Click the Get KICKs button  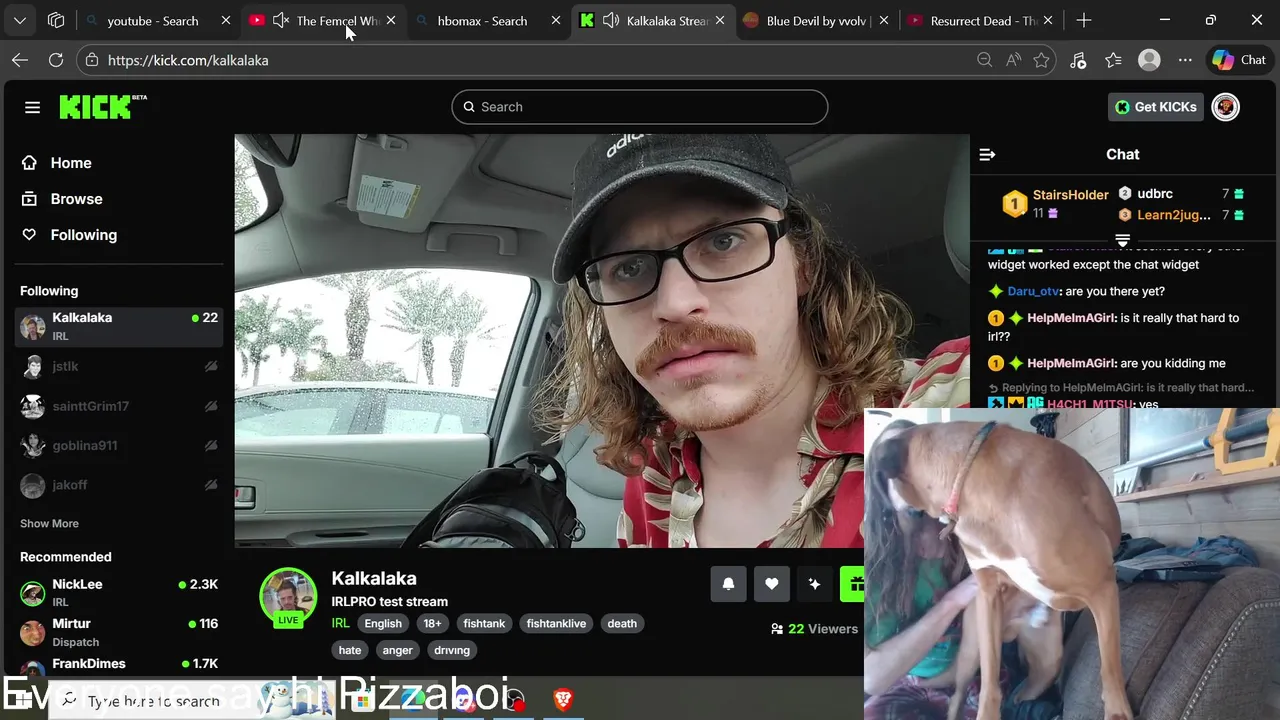pos(1155,107)
